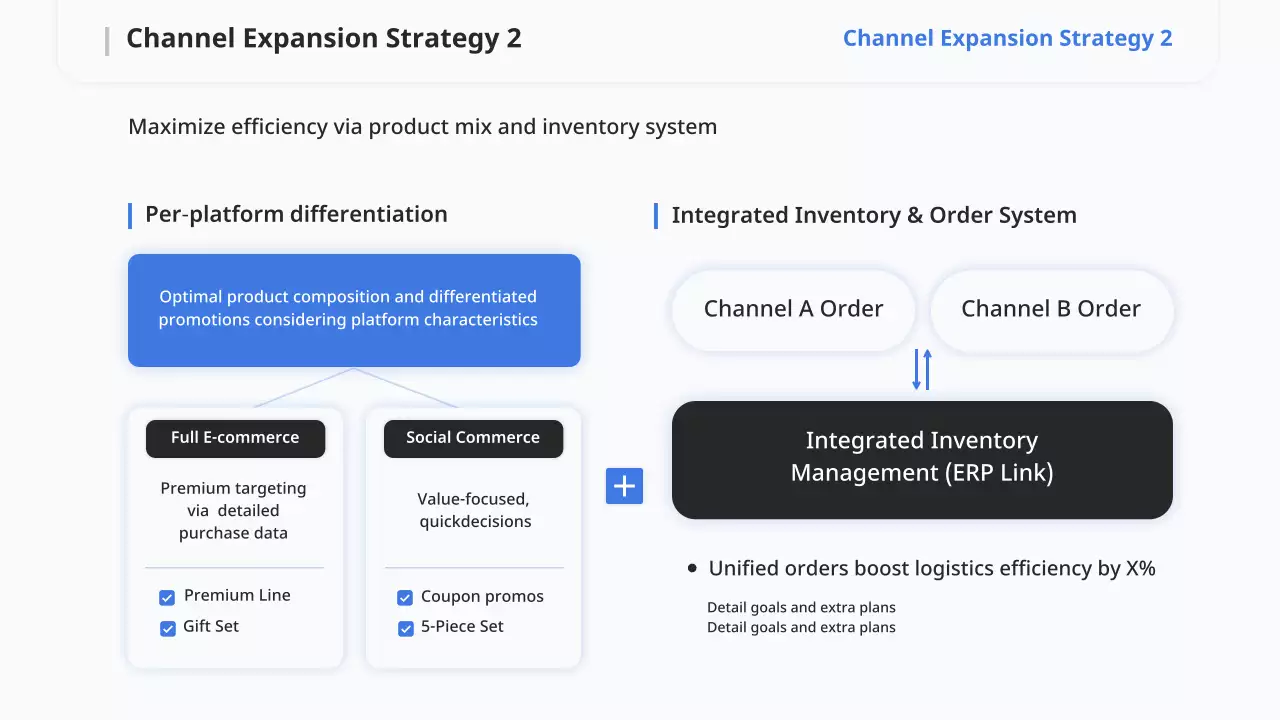Click the Channel A Order pill
Image resolution: width=1280 pixels, height=720 pixels.
click(x=793, y=309)
